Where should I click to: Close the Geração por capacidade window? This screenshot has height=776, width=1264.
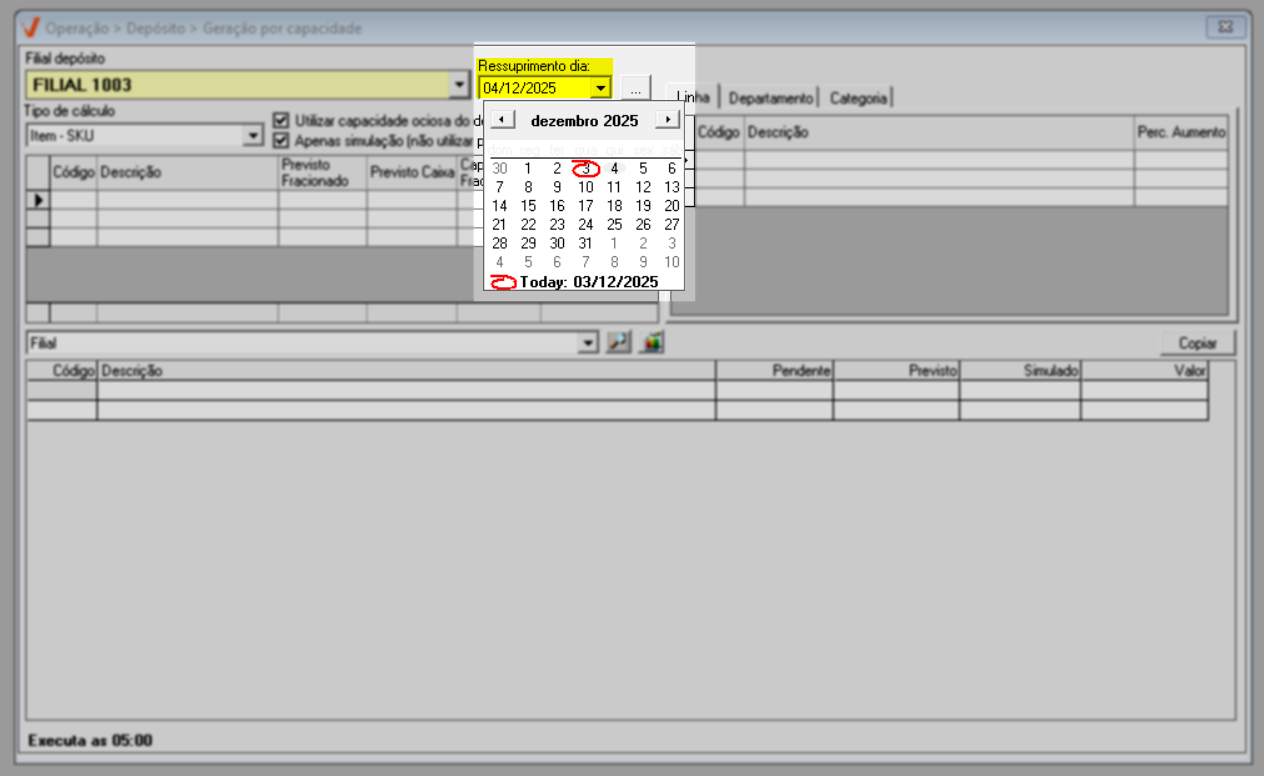[x=1224, y=27]
